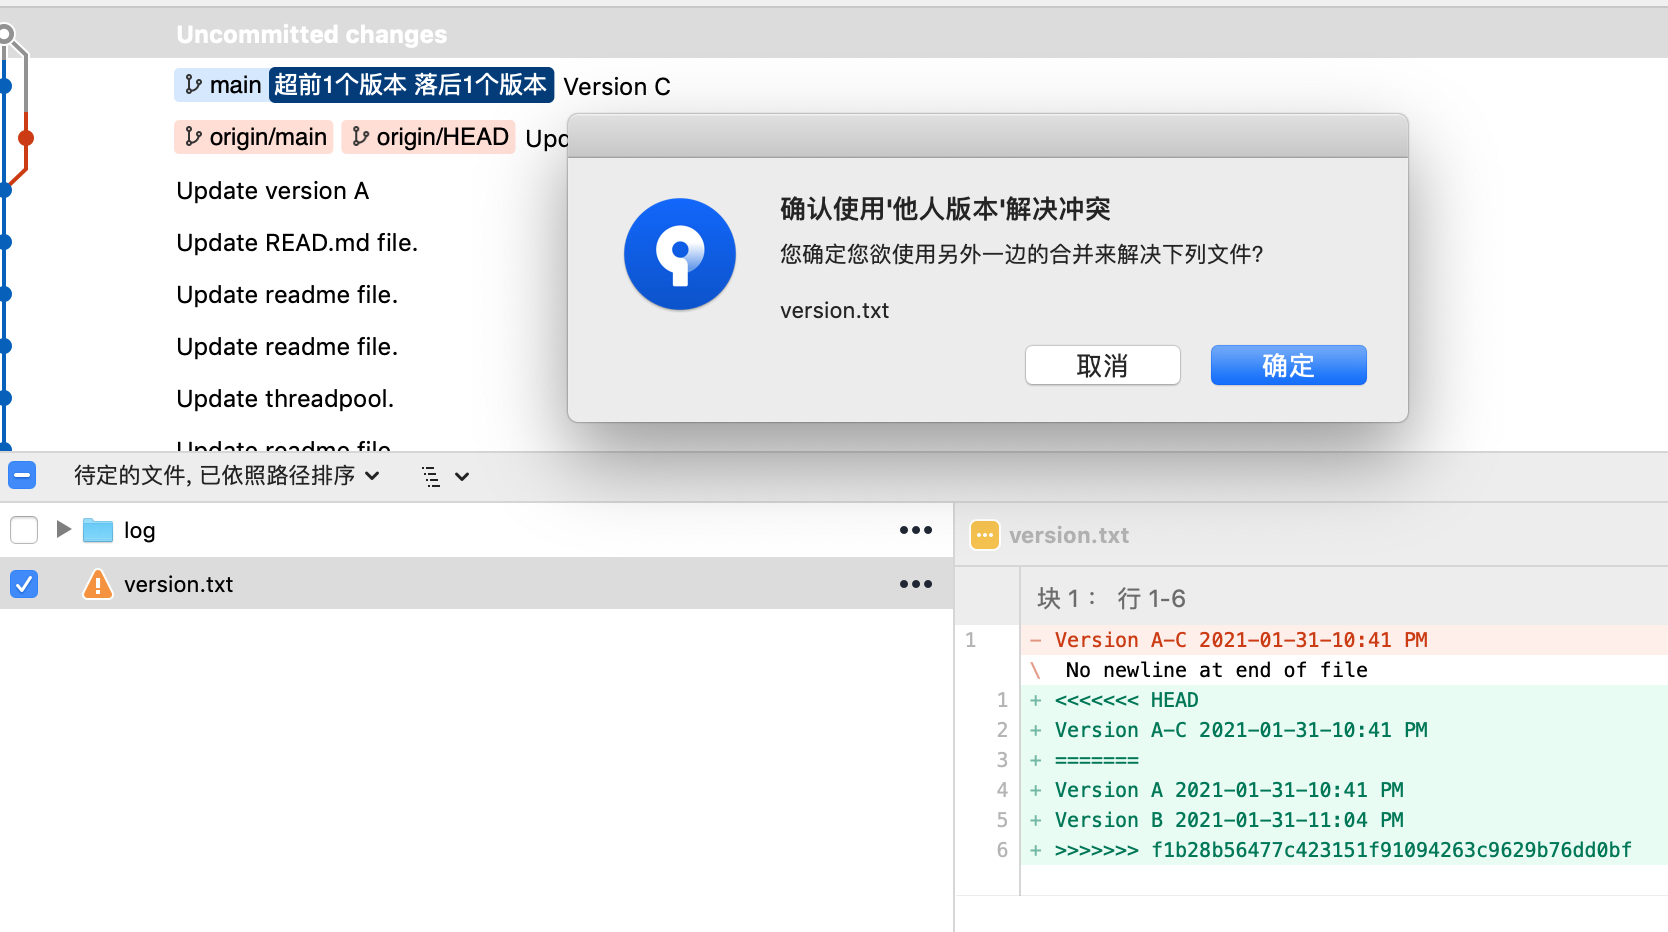Check the log folder checkbox
Viewport: 1668px width, 932px height.
(24, 529)
